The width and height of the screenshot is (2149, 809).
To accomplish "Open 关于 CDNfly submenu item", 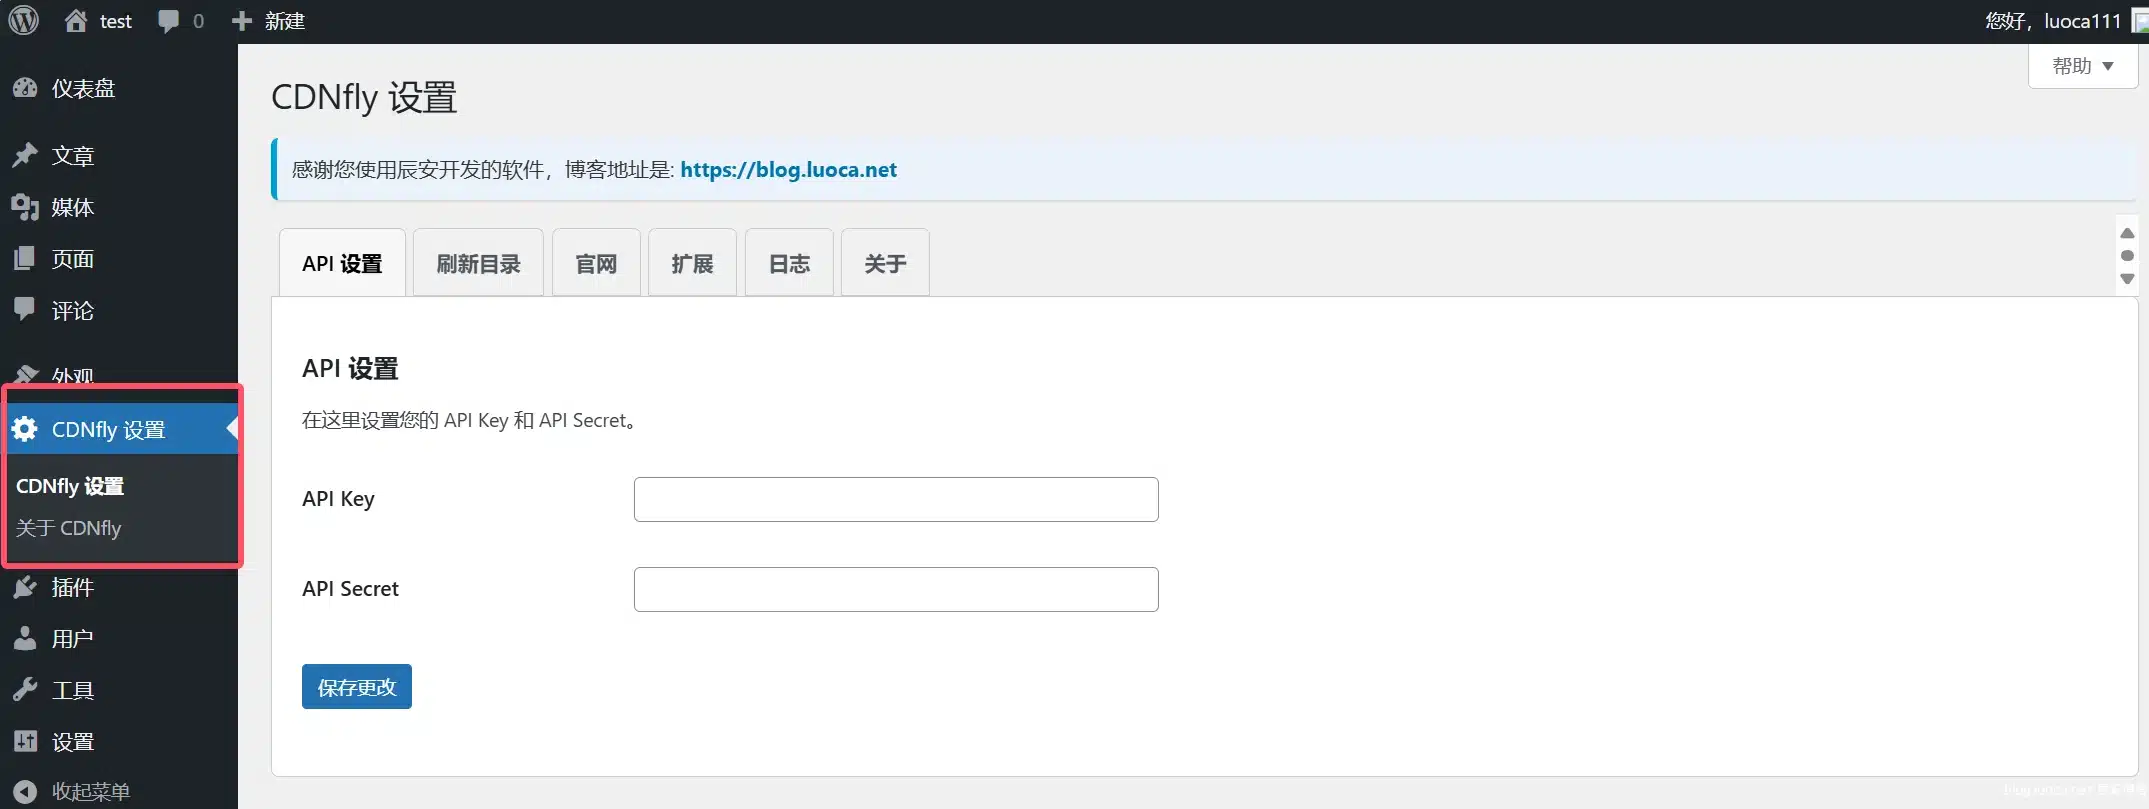I will pyautogui.click(x=69, y=528).
